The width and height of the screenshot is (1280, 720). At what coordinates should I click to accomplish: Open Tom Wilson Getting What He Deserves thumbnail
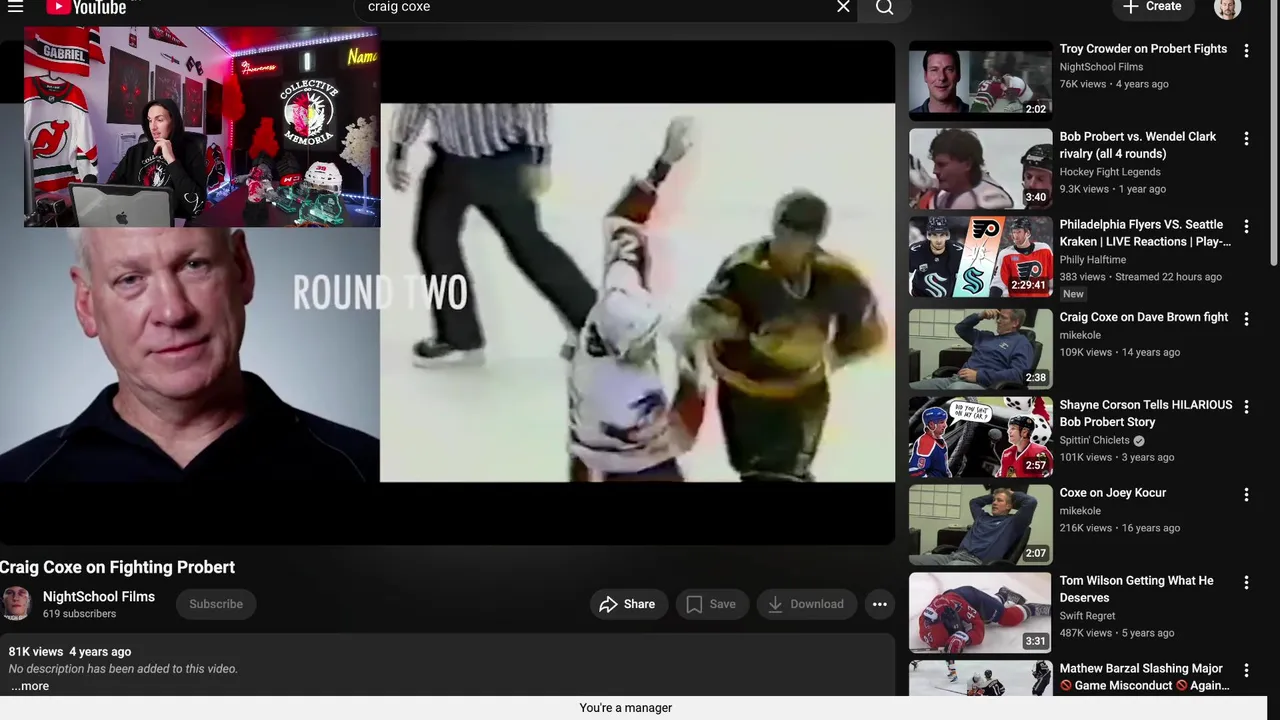click(980, 612)
